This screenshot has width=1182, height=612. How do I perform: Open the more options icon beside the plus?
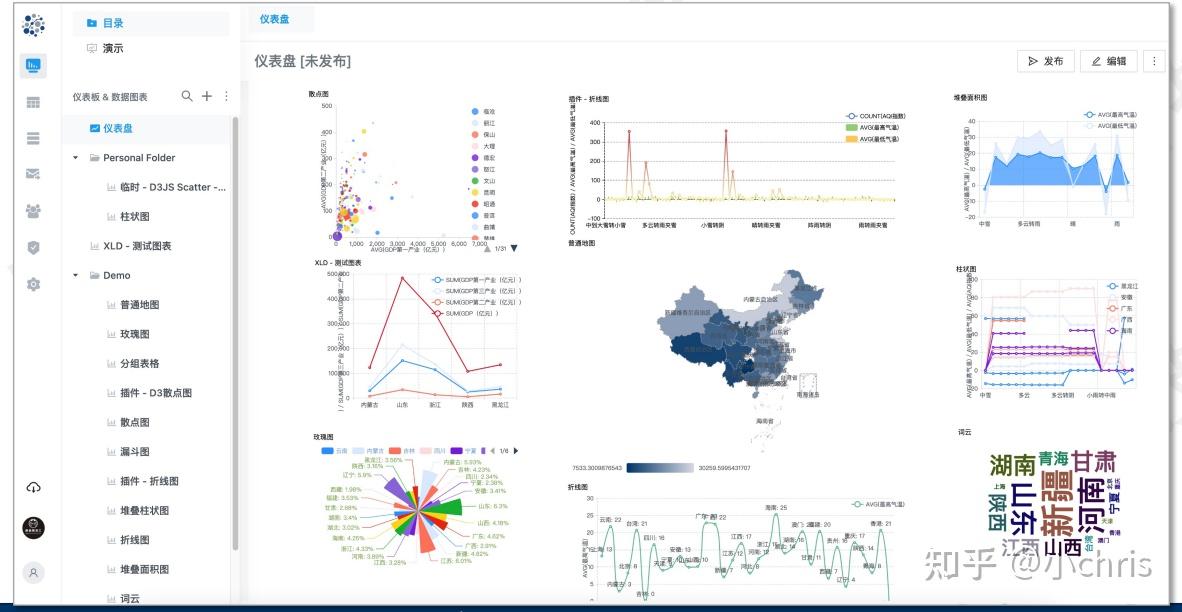pos(226,97)
